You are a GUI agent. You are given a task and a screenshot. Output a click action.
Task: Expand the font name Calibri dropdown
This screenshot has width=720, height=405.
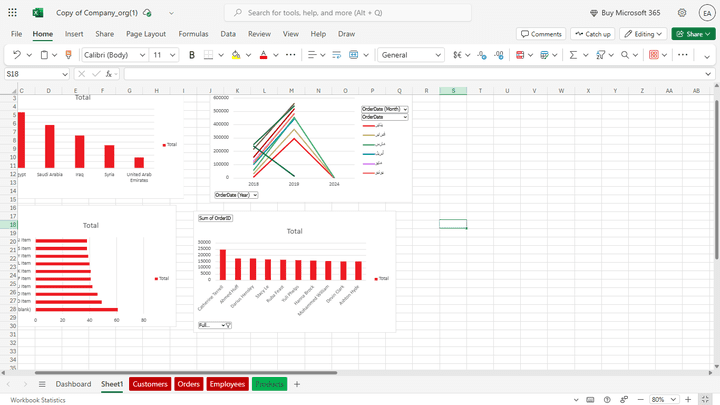tap(142, 55)
